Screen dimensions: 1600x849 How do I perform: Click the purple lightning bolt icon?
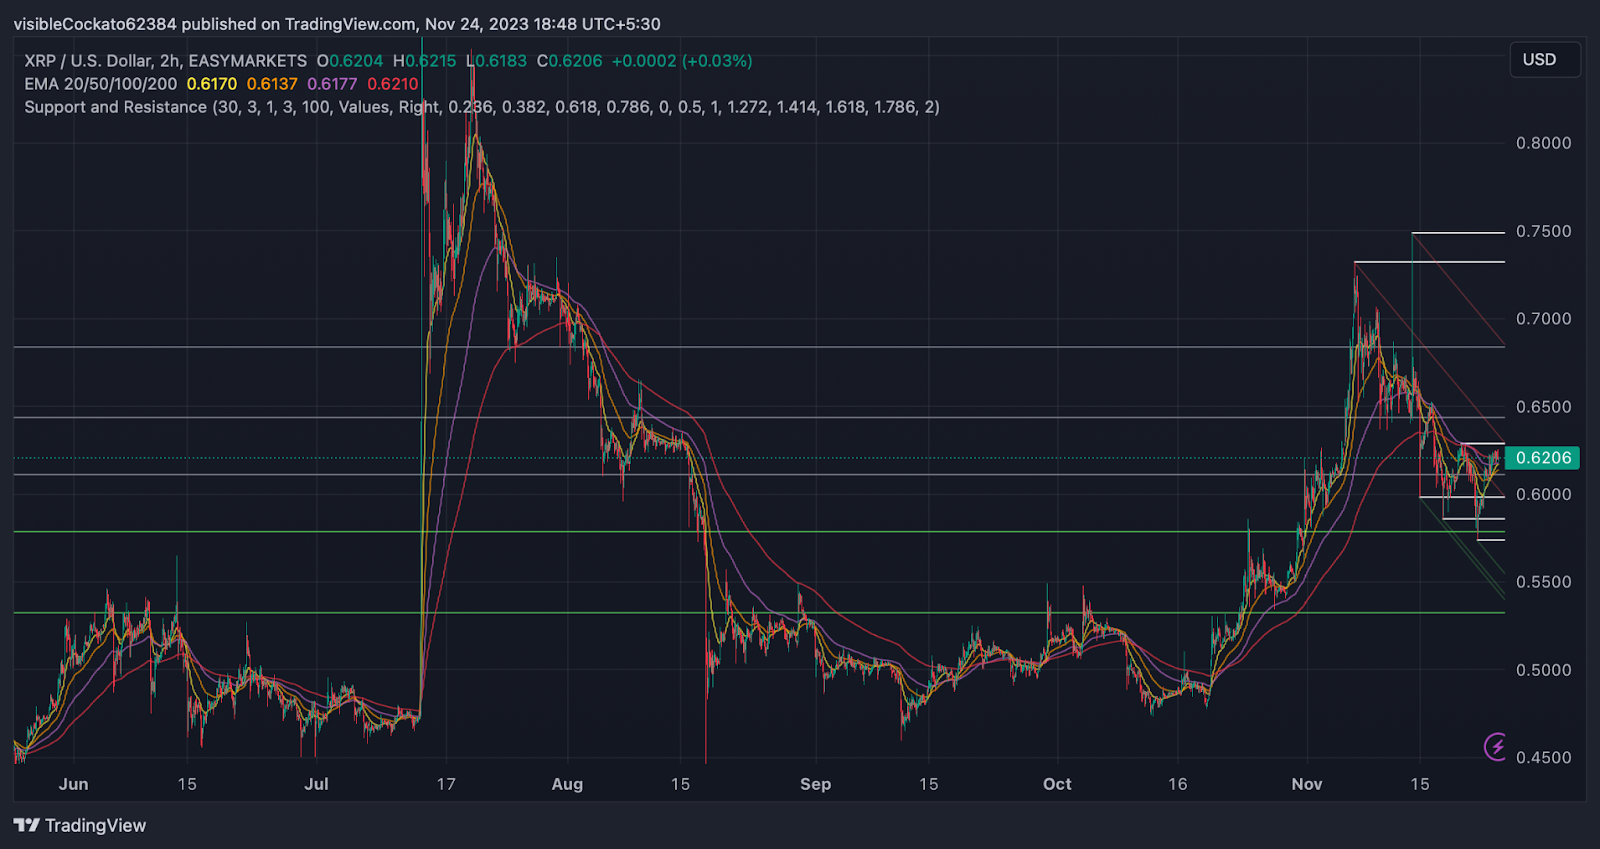pyautogui.click(x=1496, y=746)
